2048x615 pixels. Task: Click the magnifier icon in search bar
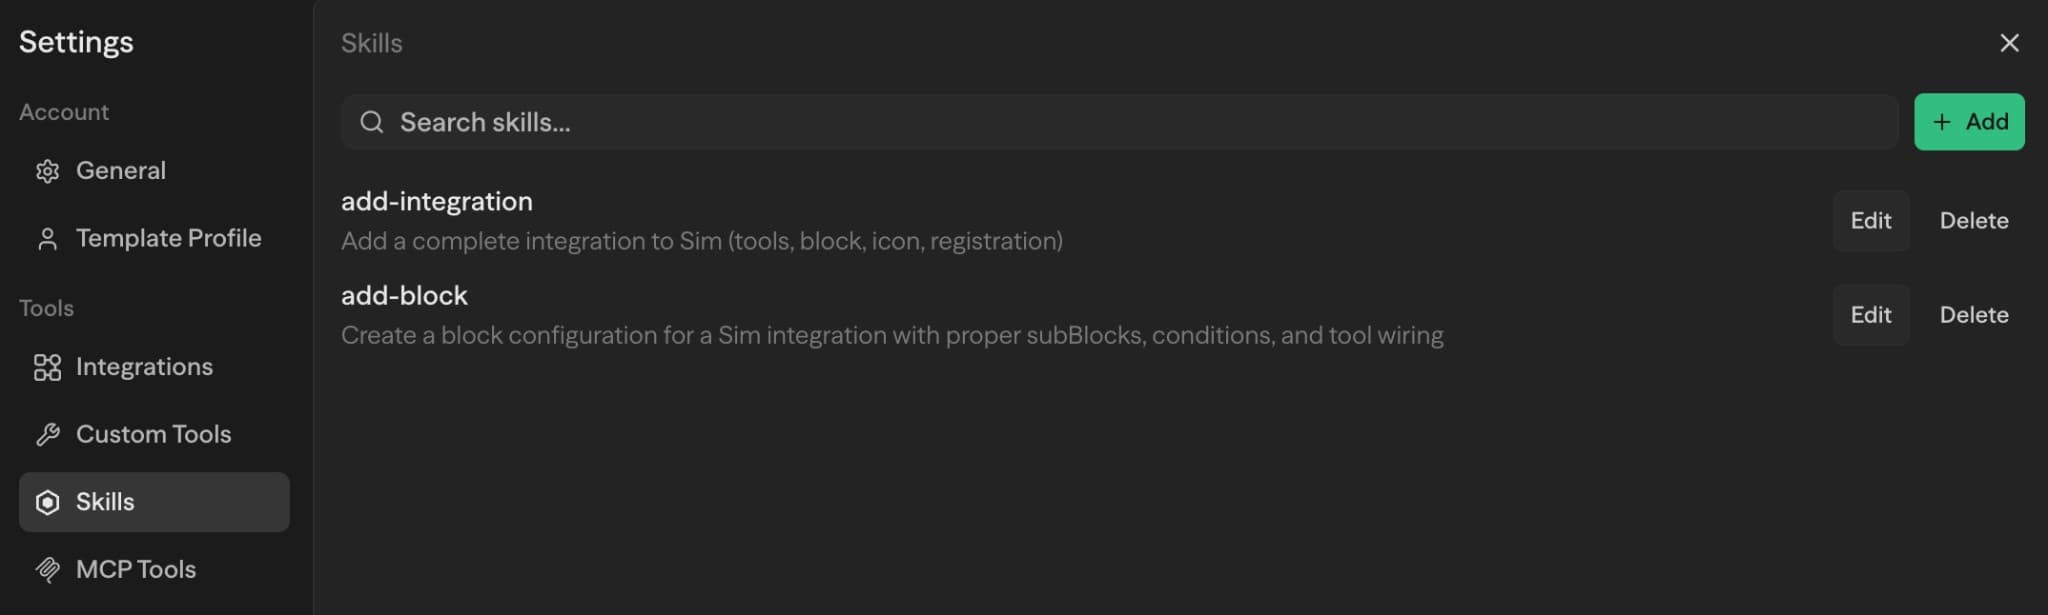[372, 122]
